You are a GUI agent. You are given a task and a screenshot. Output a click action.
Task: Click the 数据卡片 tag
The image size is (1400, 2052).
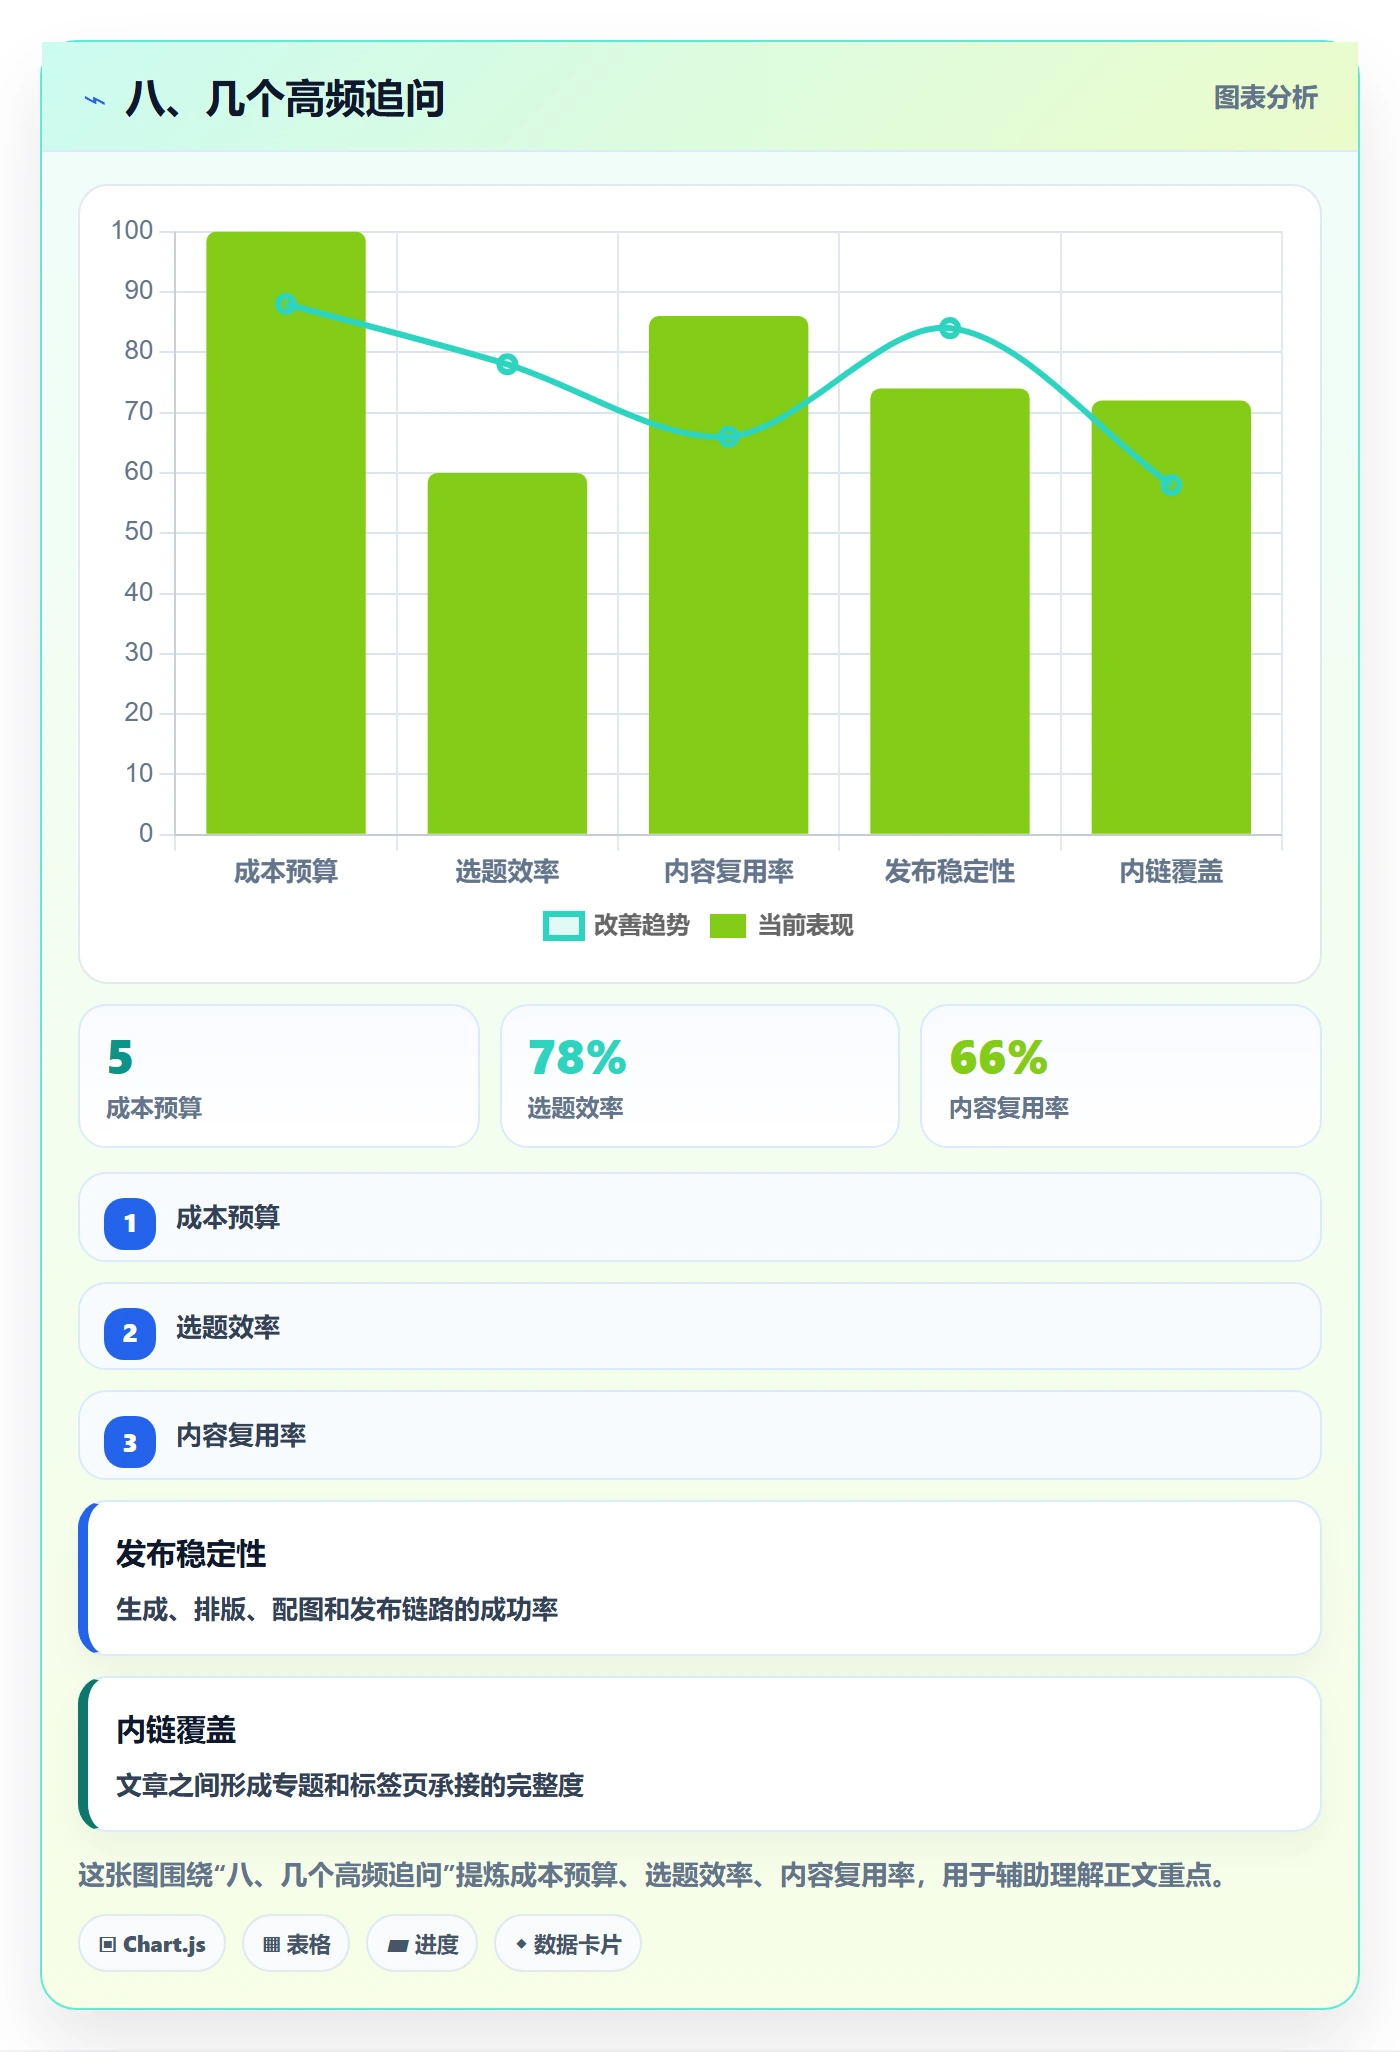(x=568, y=1944)
